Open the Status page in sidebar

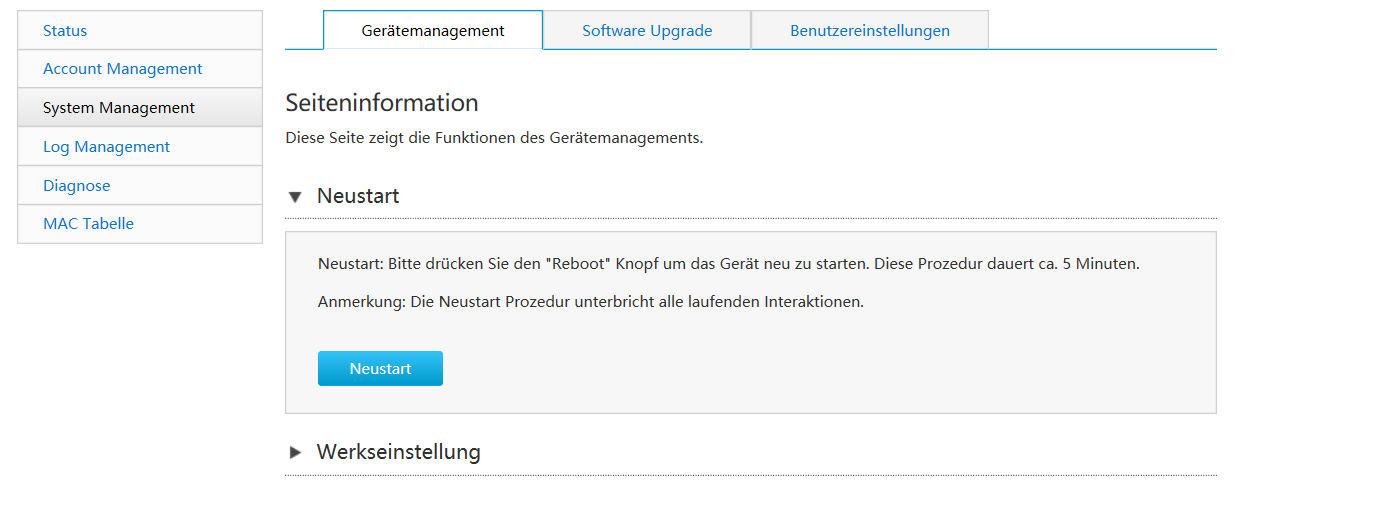pyautogui.click(x=65, y=31)
